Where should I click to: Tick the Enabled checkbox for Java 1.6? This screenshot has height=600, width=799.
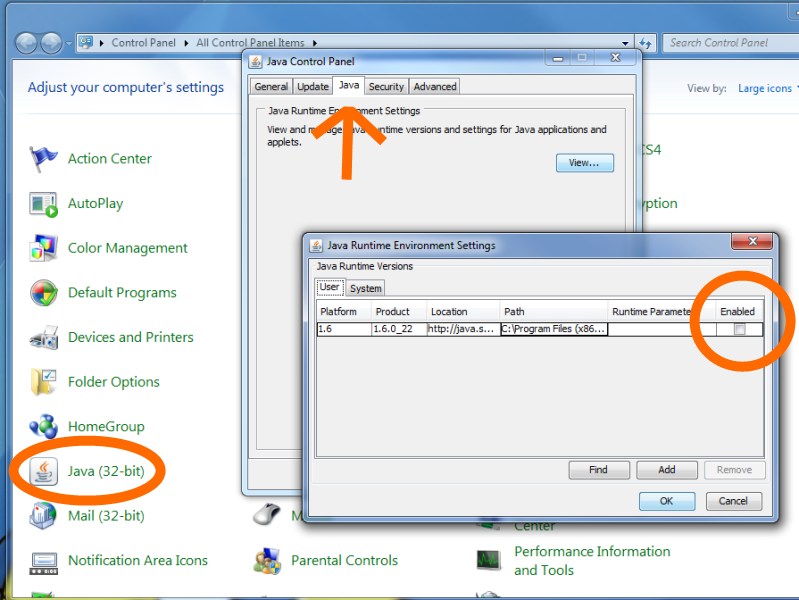739,329
